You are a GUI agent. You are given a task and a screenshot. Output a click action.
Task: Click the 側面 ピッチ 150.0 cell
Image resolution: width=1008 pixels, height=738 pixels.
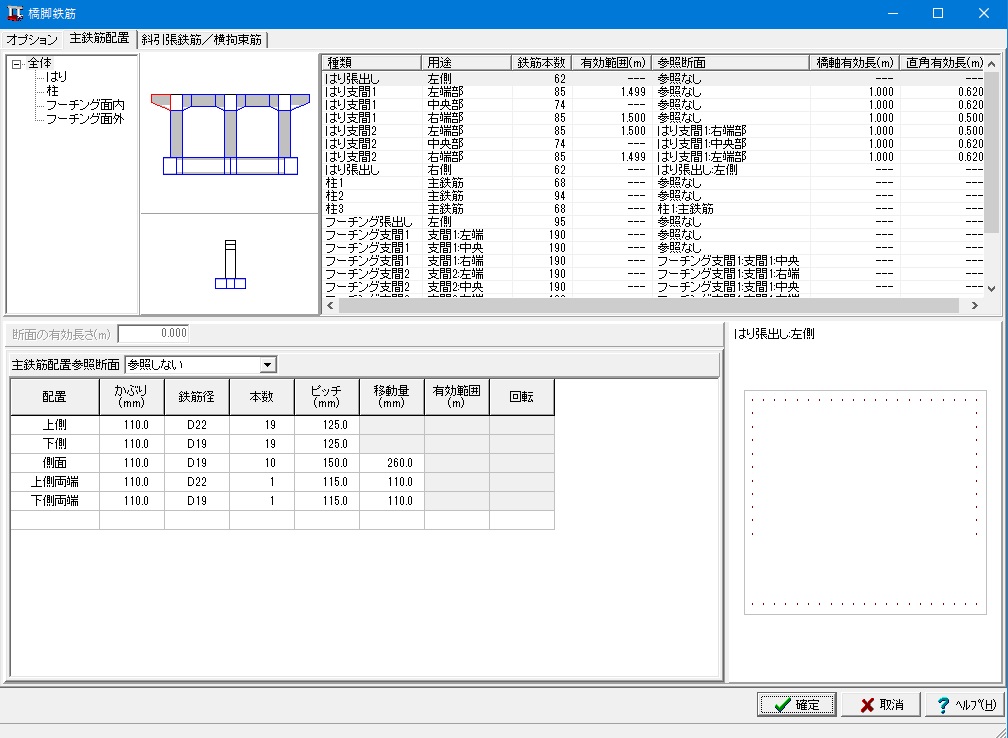326,463
